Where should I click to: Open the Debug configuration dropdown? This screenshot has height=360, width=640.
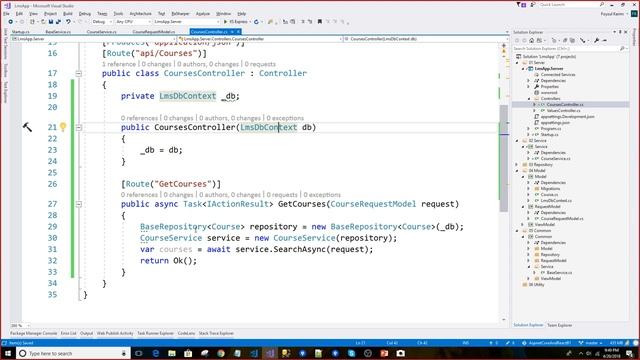102,22
